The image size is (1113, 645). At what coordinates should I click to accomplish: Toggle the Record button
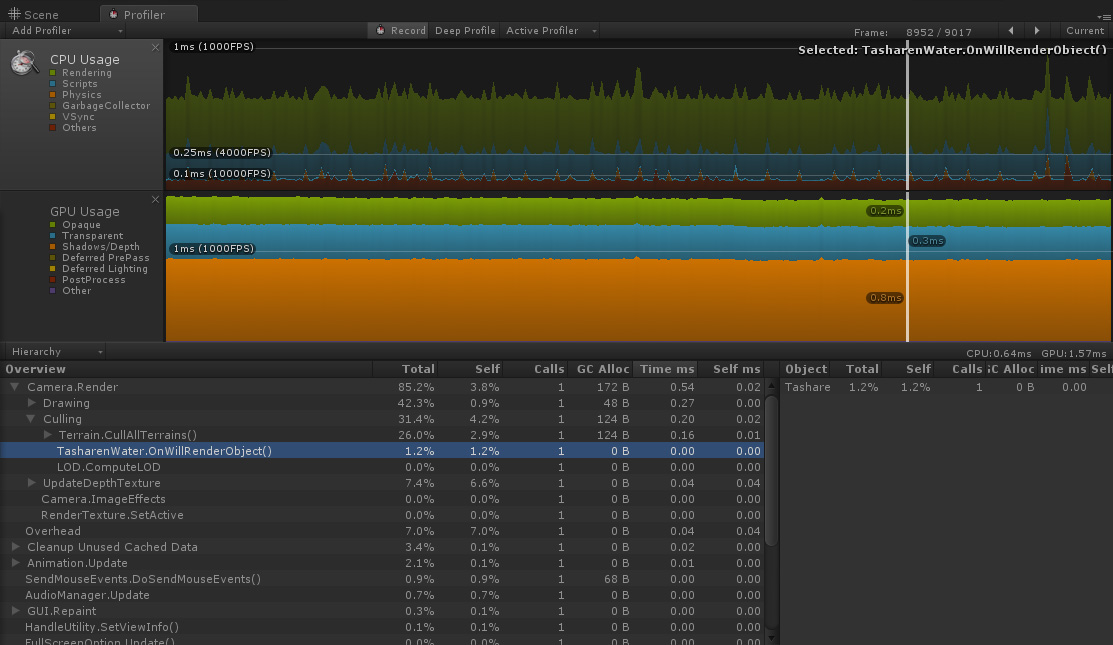[400, 30]
